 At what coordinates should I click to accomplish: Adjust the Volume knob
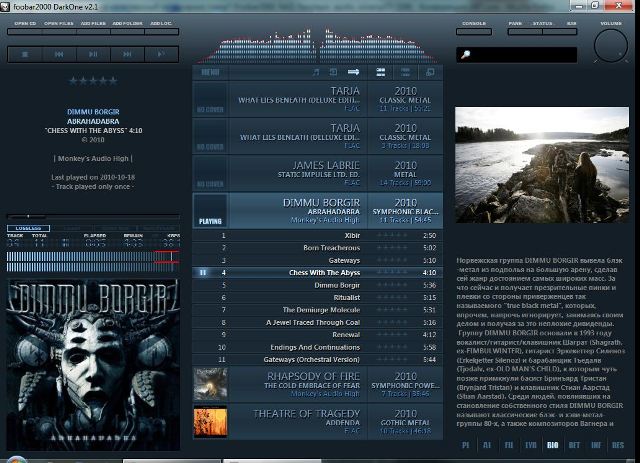tap(611, 46)
